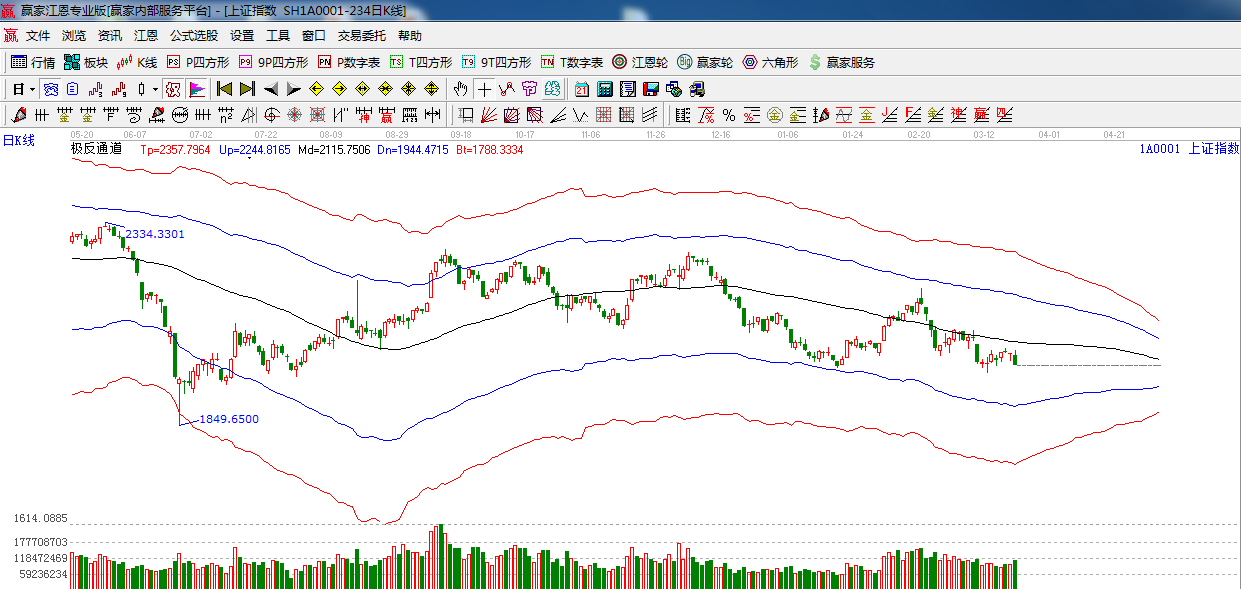
Task: Click the 极反通道 indicator name label
Action: (x=96, y=149)
